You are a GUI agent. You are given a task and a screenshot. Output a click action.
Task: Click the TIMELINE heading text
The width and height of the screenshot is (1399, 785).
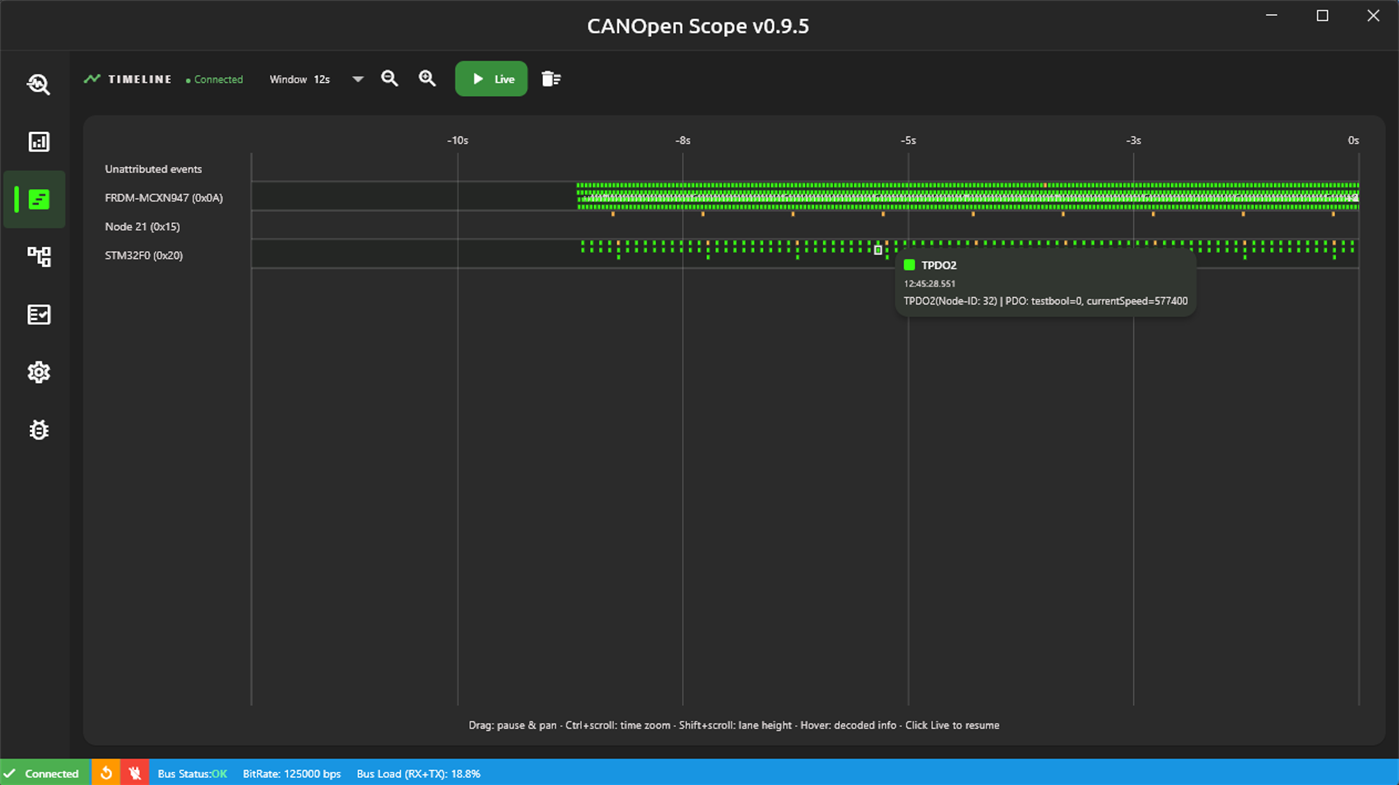(140, 79)
